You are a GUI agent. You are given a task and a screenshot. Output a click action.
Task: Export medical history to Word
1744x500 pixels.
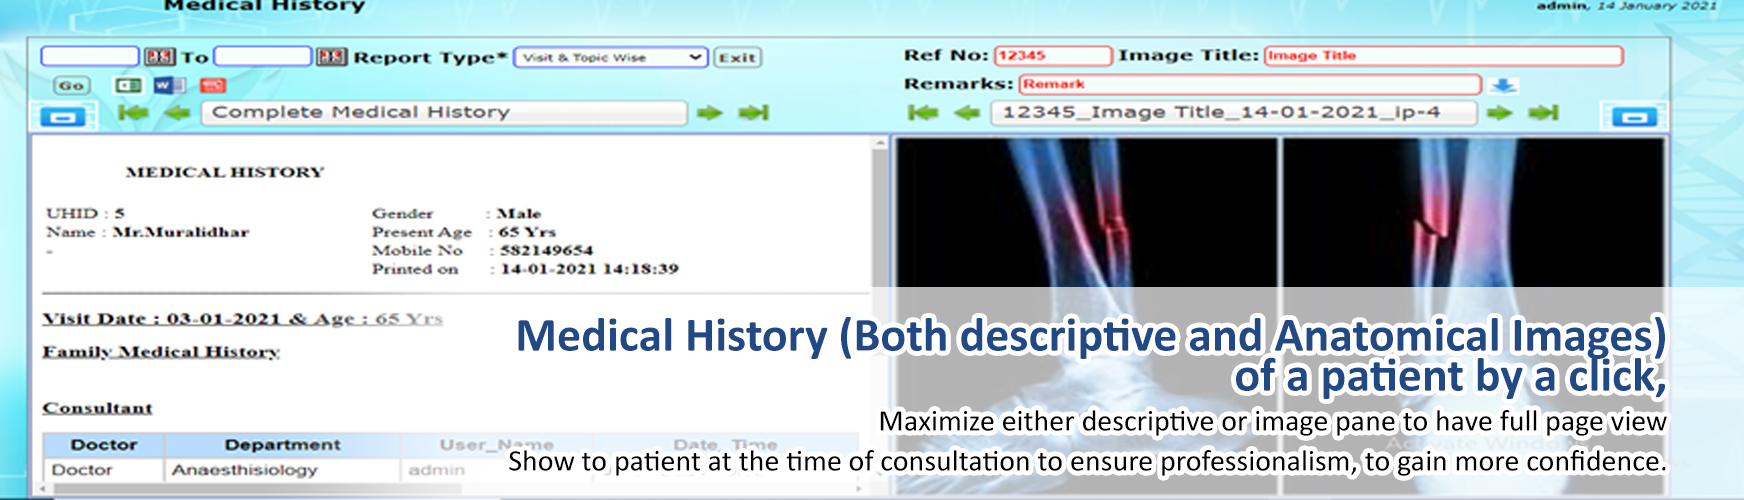[169, 86]
